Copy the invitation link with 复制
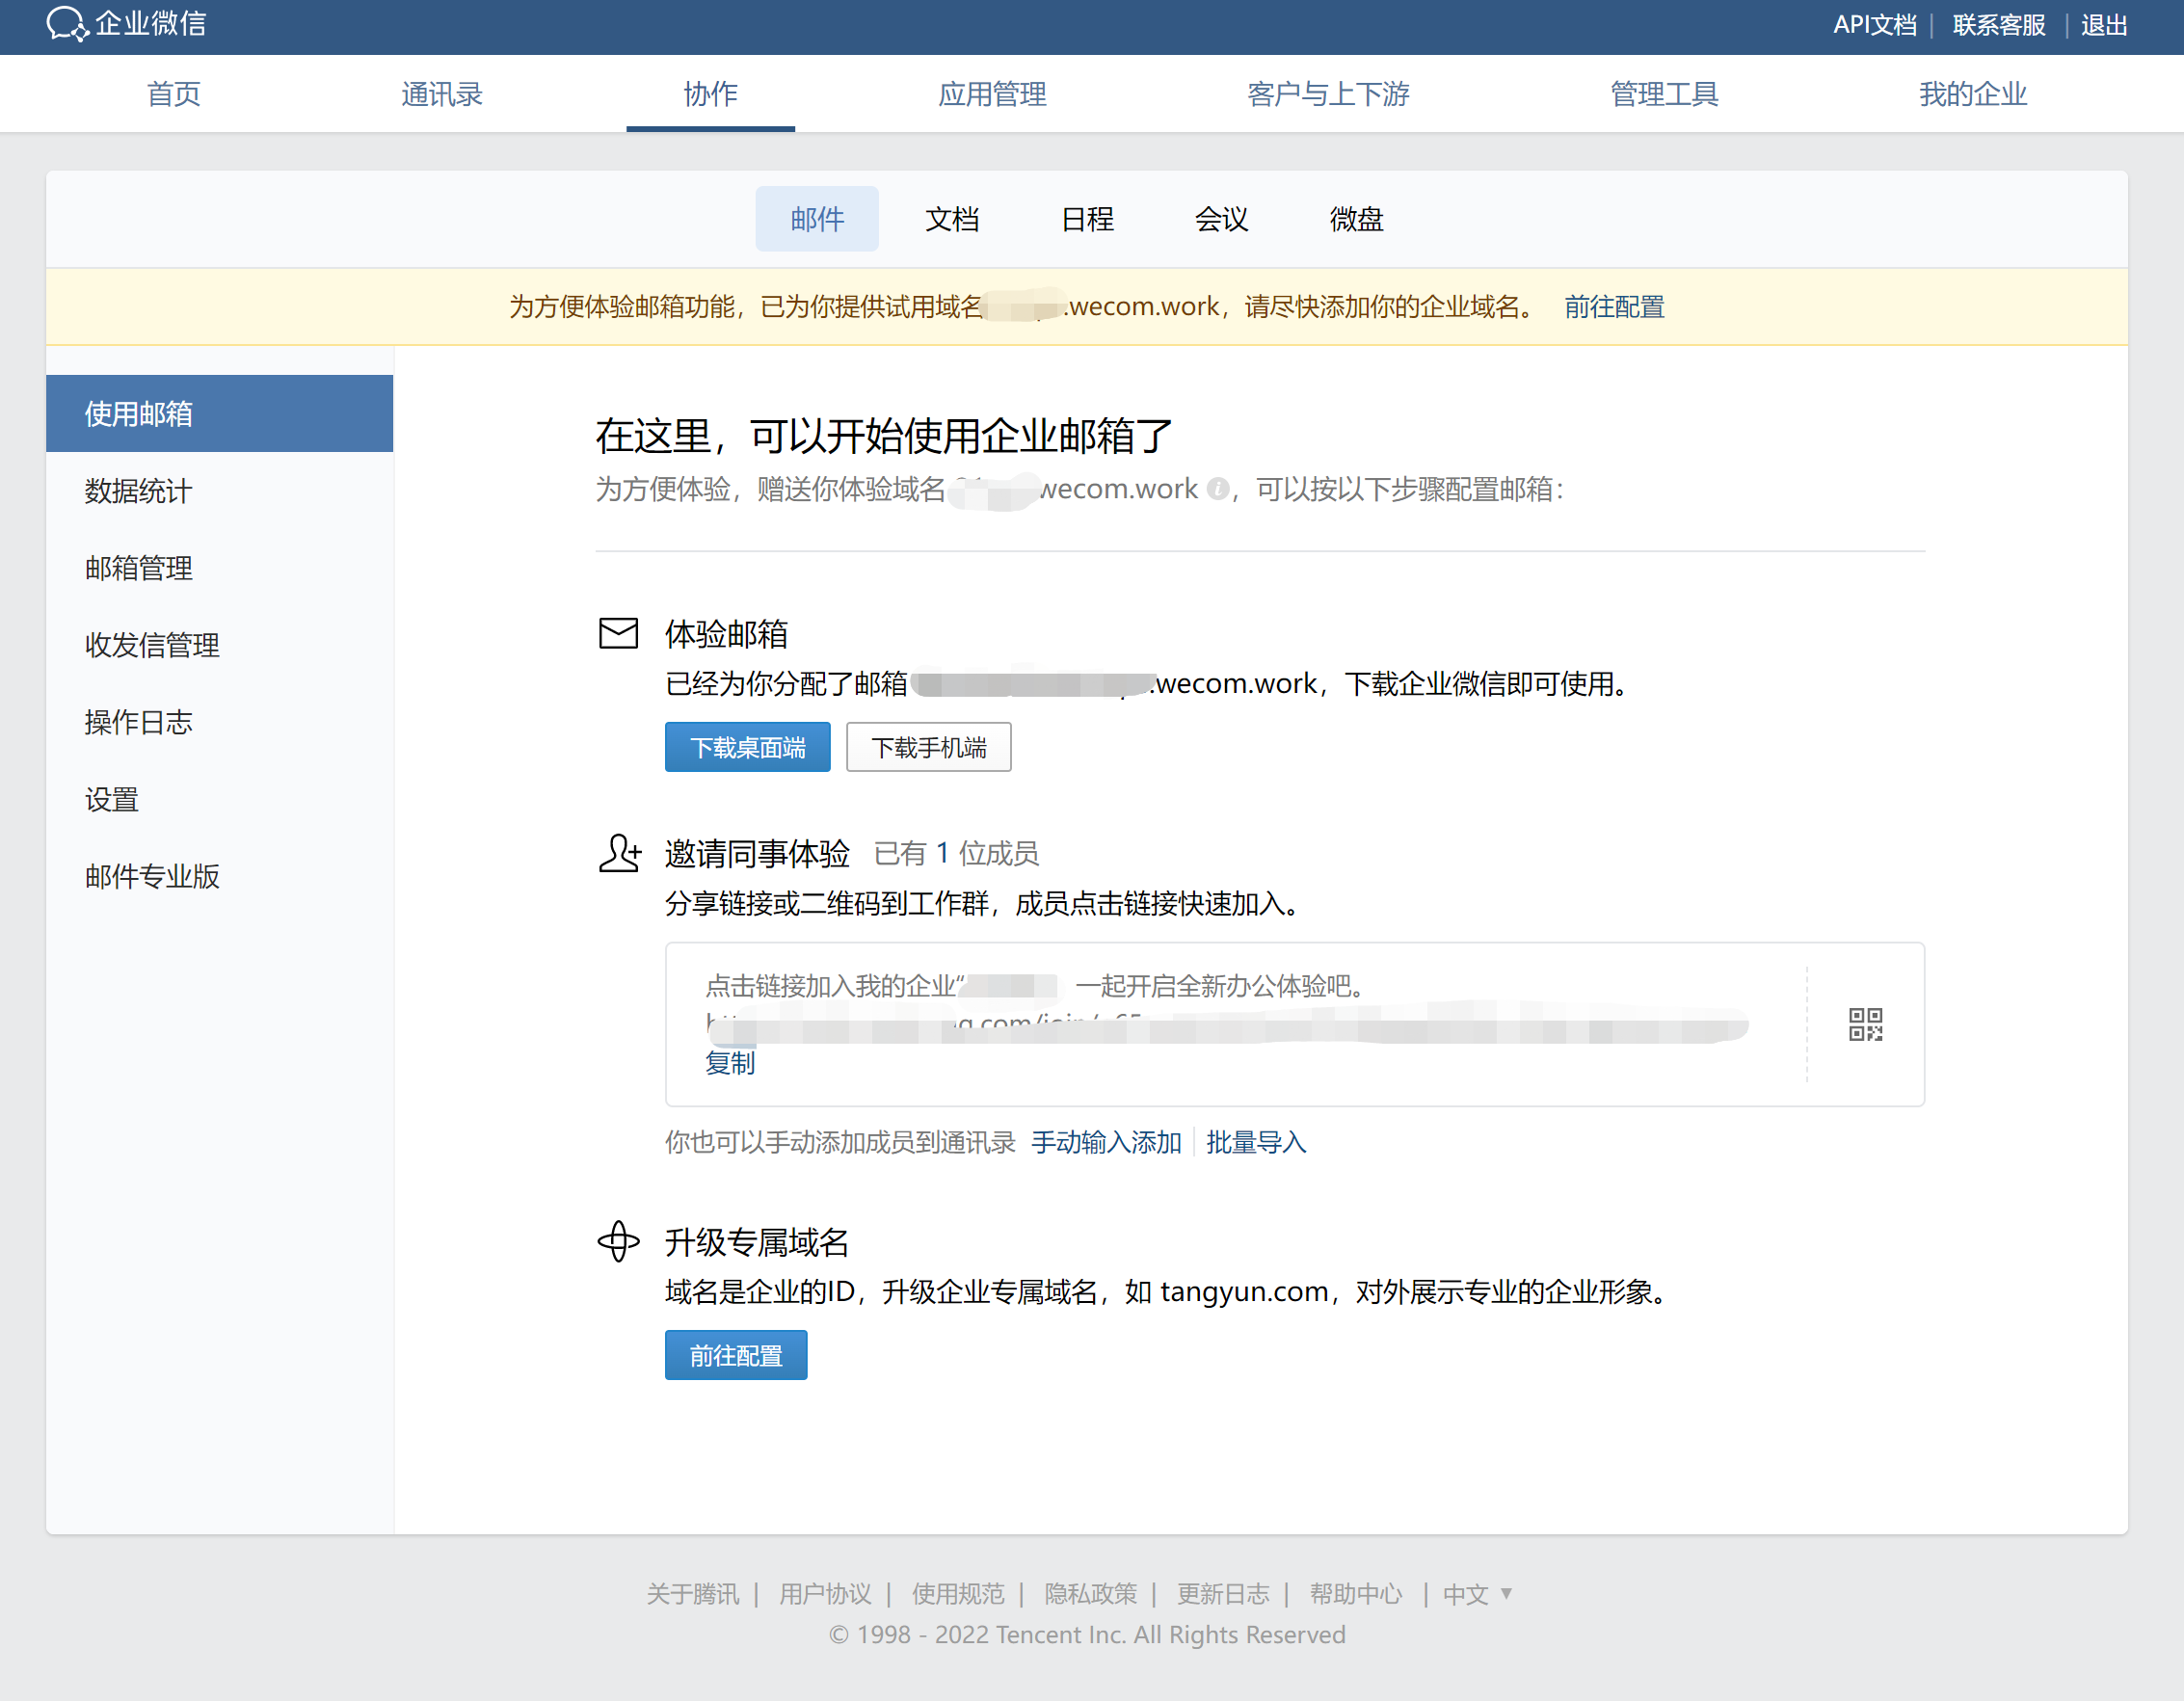2184x1701 pixels. coord(730,1063)
